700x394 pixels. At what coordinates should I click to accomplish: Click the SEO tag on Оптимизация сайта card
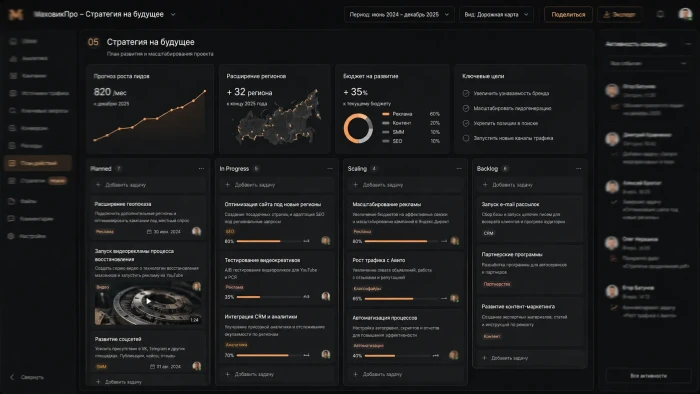[230, 232]
